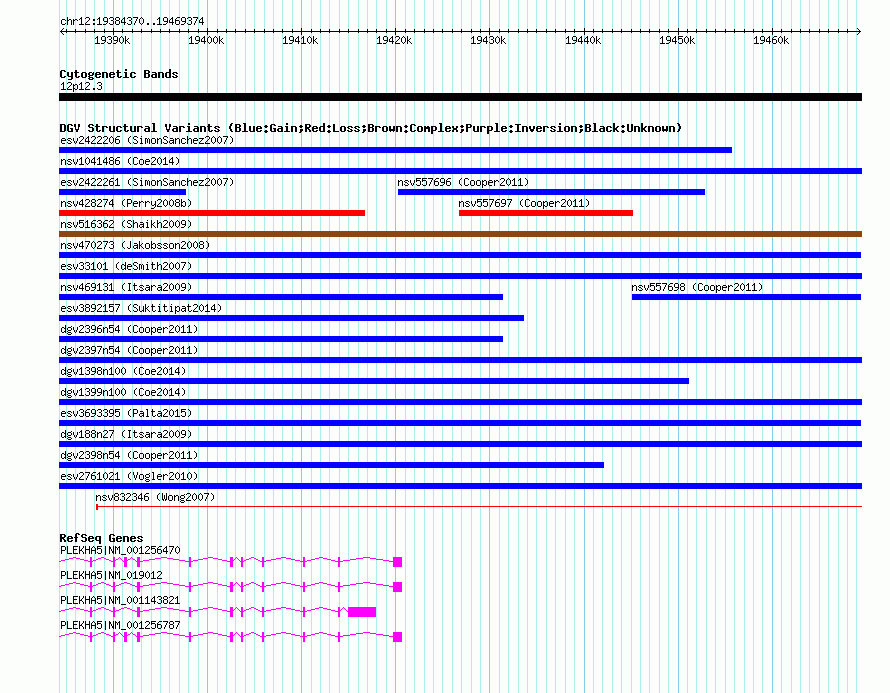Click the 19410k ruler tick label

pos(300,40)
